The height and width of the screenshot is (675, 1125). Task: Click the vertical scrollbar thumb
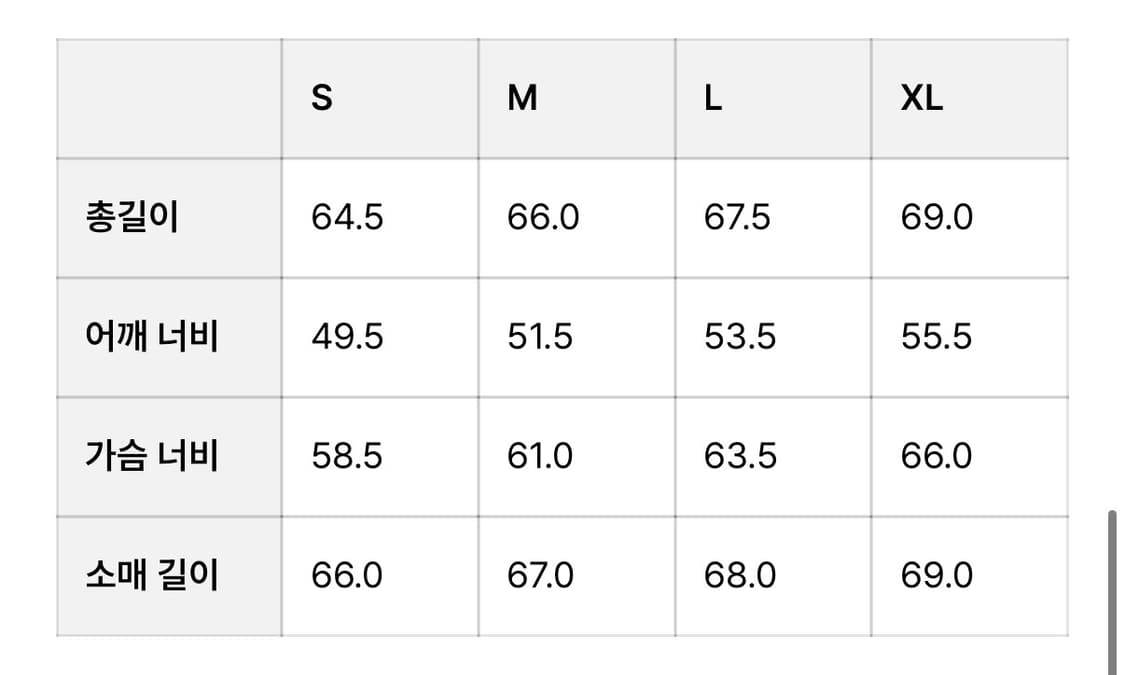pyautogui.click(x=1112, y=592)
